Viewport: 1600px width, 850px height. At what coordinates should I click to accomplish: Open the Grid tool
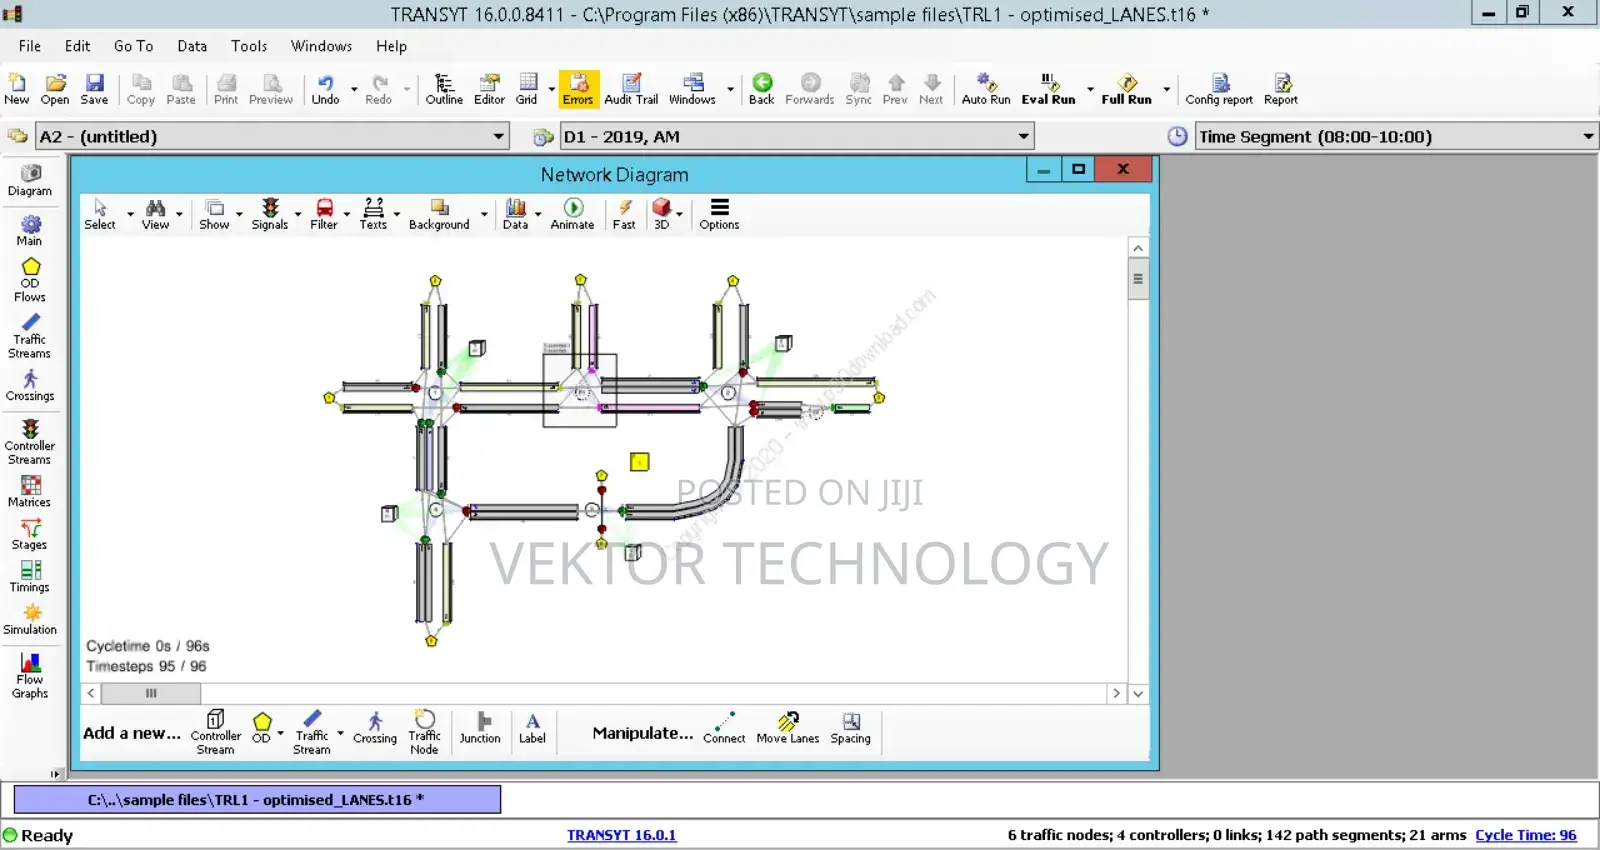point(527,89)
